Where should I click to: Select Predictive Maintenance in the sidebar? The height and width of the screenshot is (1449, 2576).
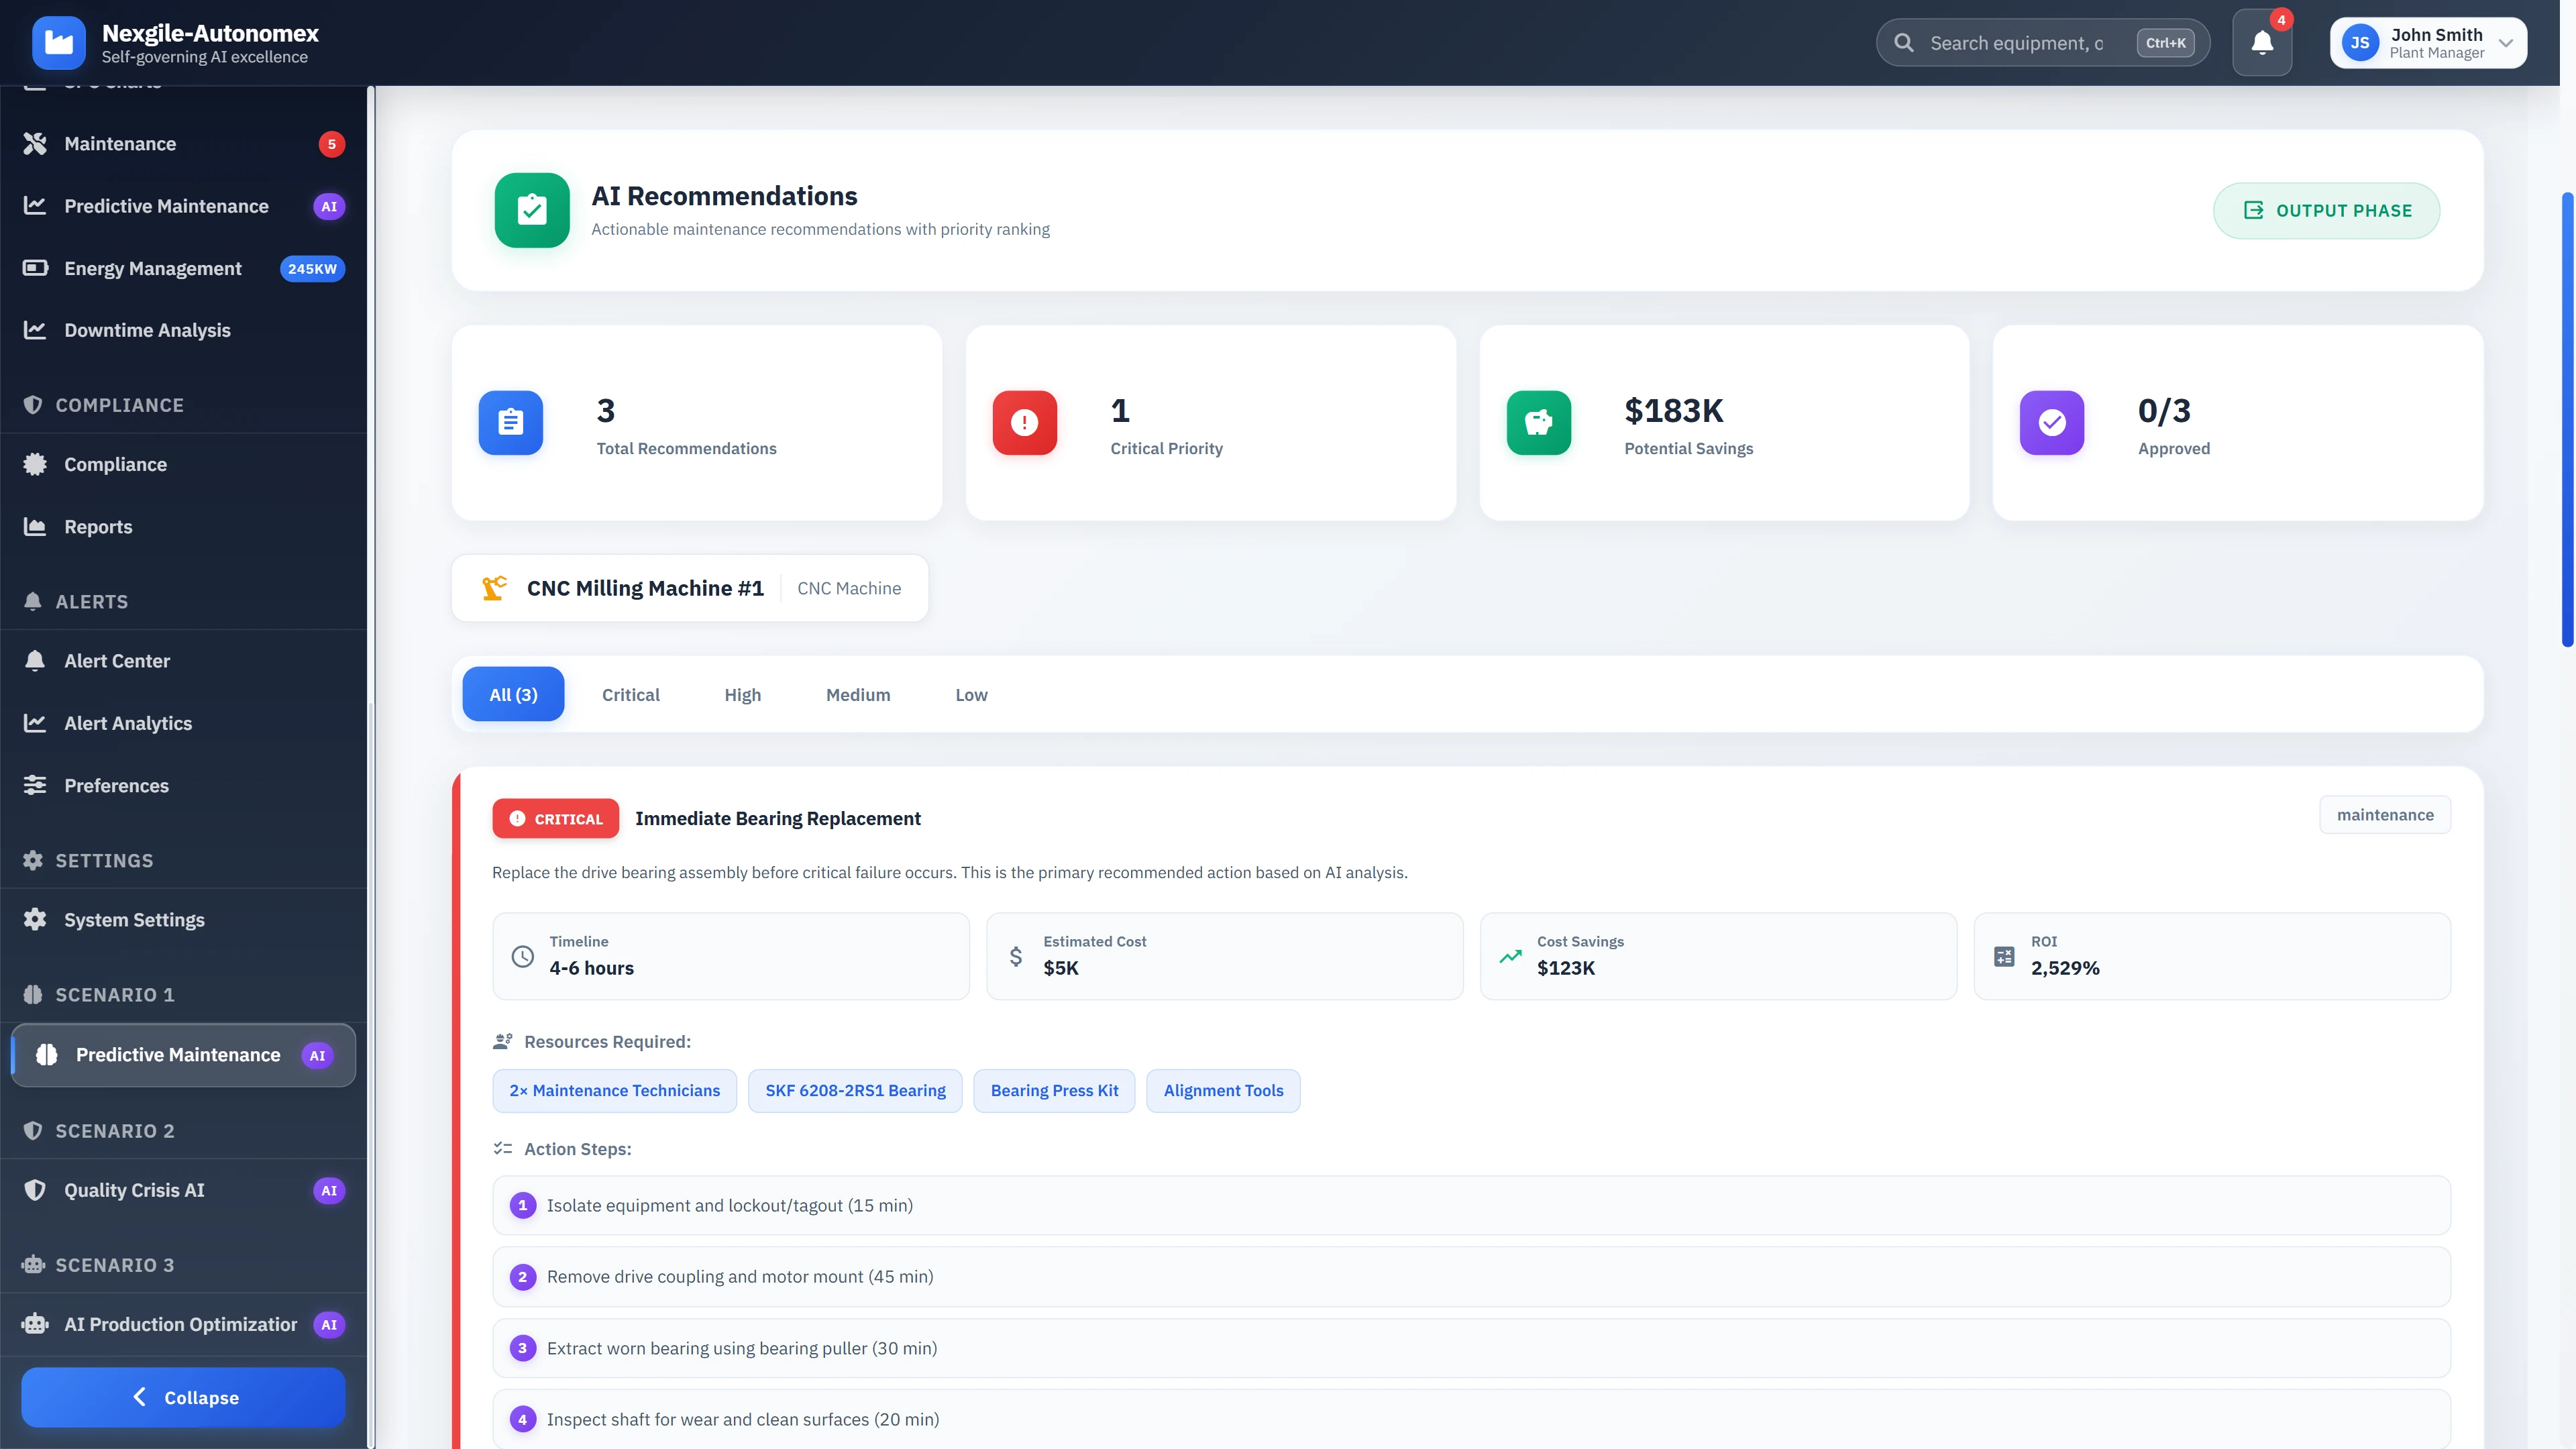(166, 206)
